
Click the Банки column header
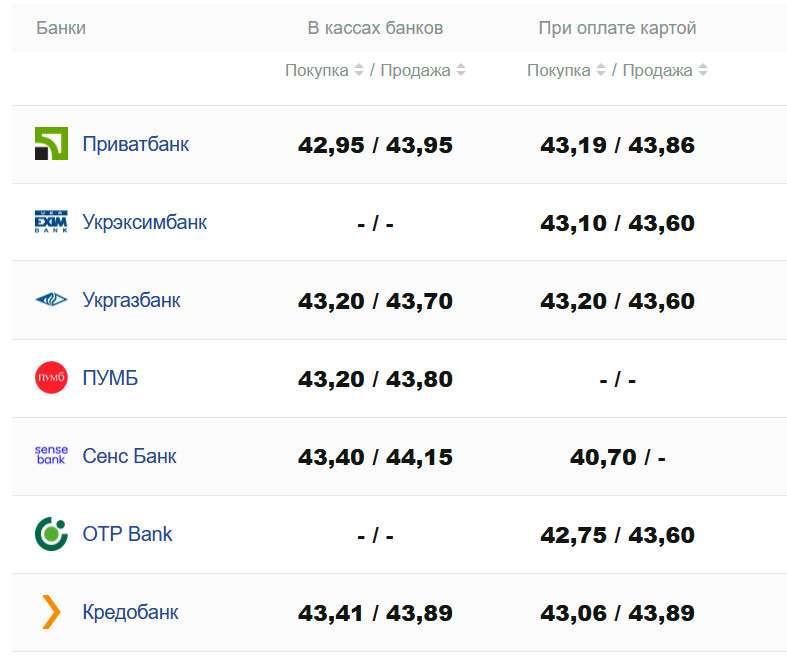[61, 28]
